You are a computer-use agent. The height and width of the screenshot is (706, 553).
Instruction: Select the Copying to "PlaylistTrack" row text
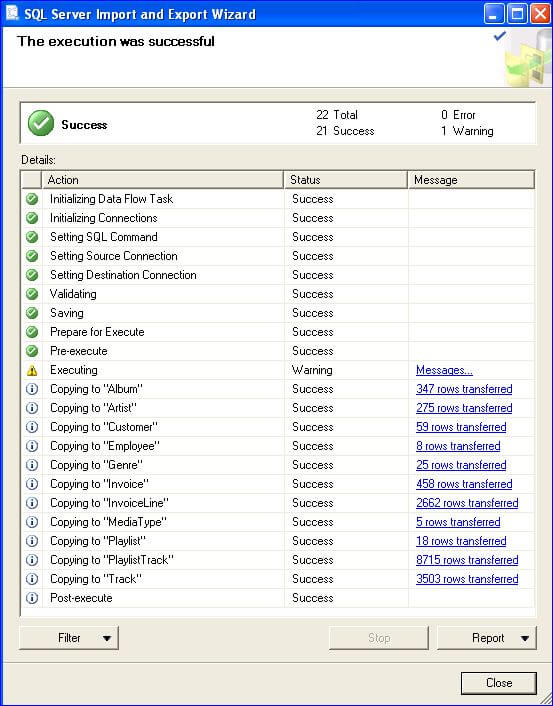(x=112, y=560)
